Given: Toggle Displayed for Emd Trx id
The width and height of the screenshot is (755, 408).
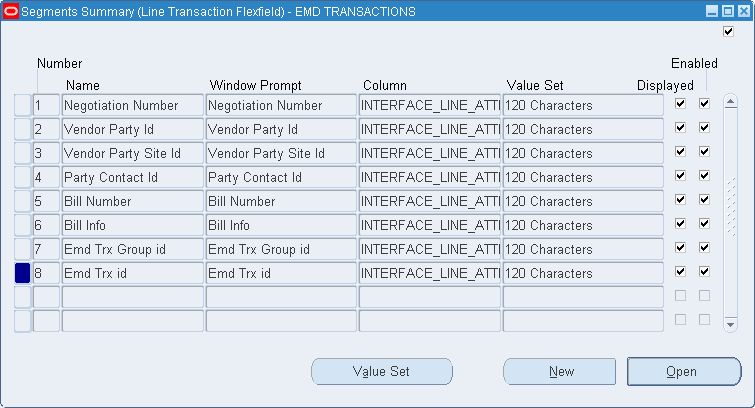Looking at the screenshot, I should (680, 272).
